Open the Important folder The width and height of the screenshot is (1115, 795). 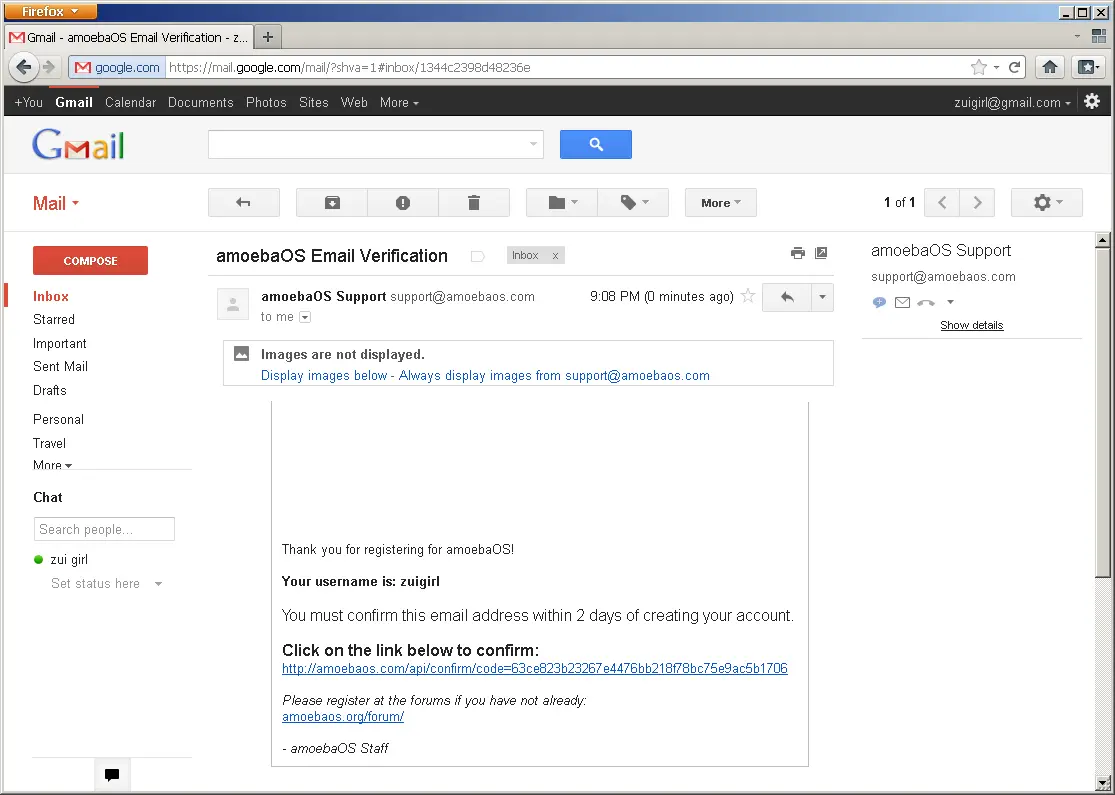pyautogui.click(x=60, y=343)
